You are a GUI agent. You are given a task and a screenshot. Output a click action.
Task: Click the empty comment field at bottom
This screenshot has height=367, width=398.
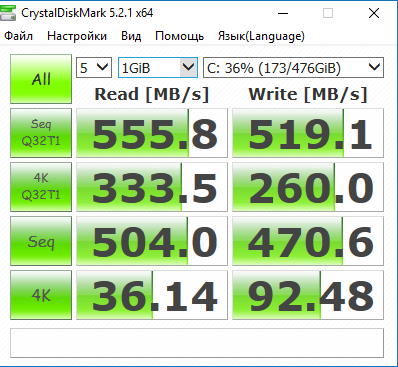click(197, 343)
